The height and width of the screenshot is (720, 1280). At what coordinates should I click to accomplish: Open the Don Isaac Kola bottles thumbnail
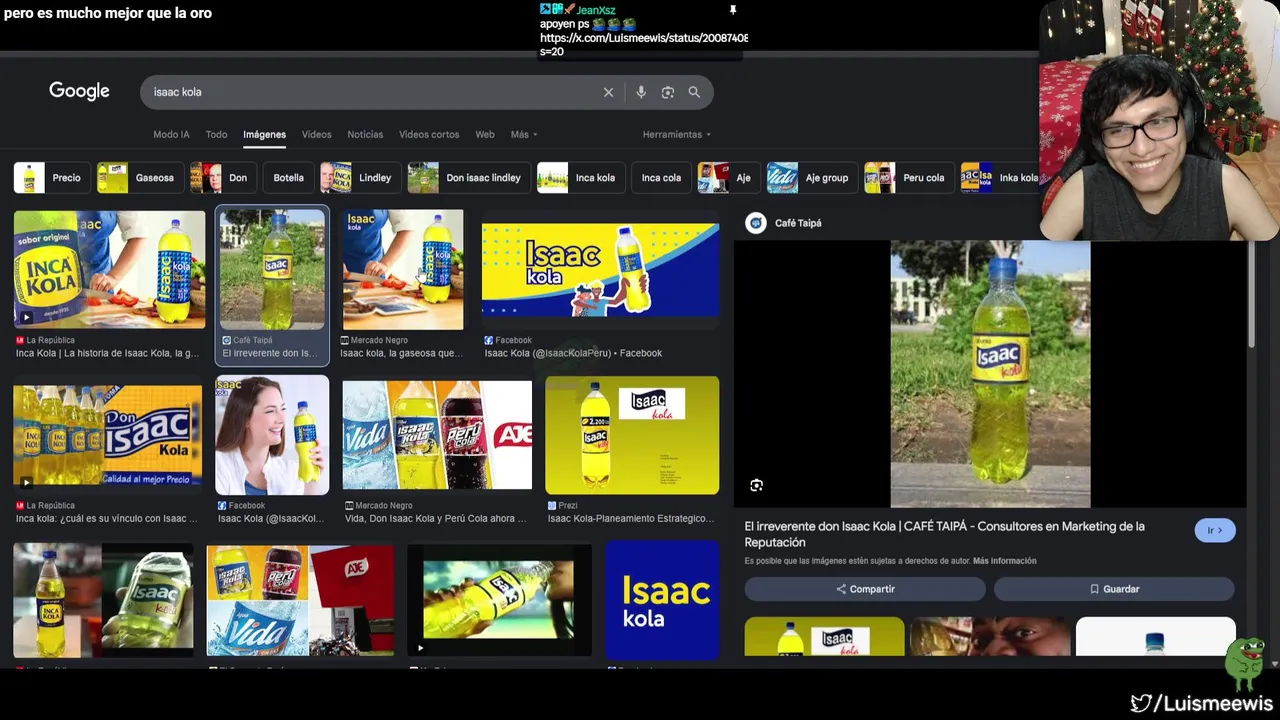tap(107, 435)
